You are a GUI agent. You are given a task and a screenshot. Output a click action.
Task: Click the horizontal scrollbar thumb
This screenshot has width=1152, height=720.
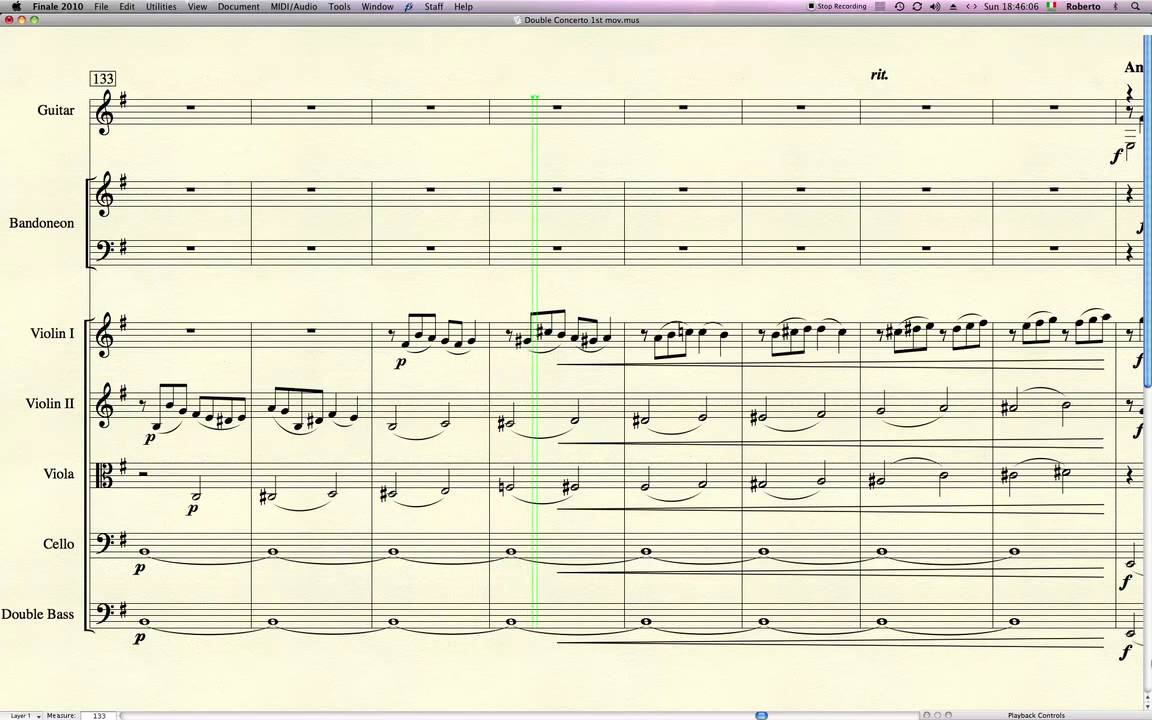[x=761, y=715]
